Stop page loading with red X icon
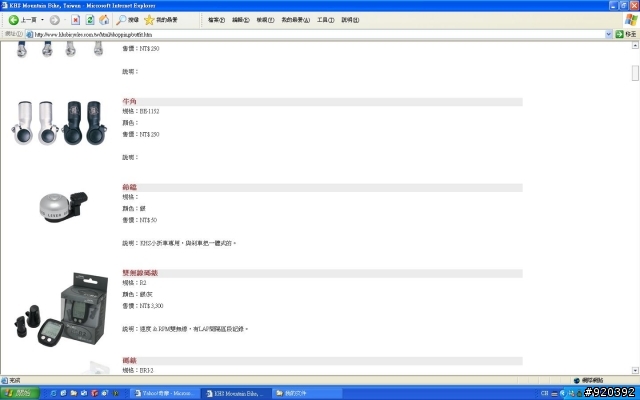 point(76,20)
